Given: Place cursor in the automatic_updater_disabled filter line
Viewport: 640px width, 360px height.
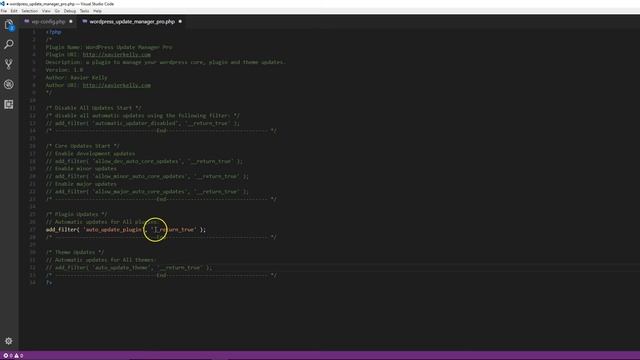Looking at the screenshot, I should [x=143, y=123].
